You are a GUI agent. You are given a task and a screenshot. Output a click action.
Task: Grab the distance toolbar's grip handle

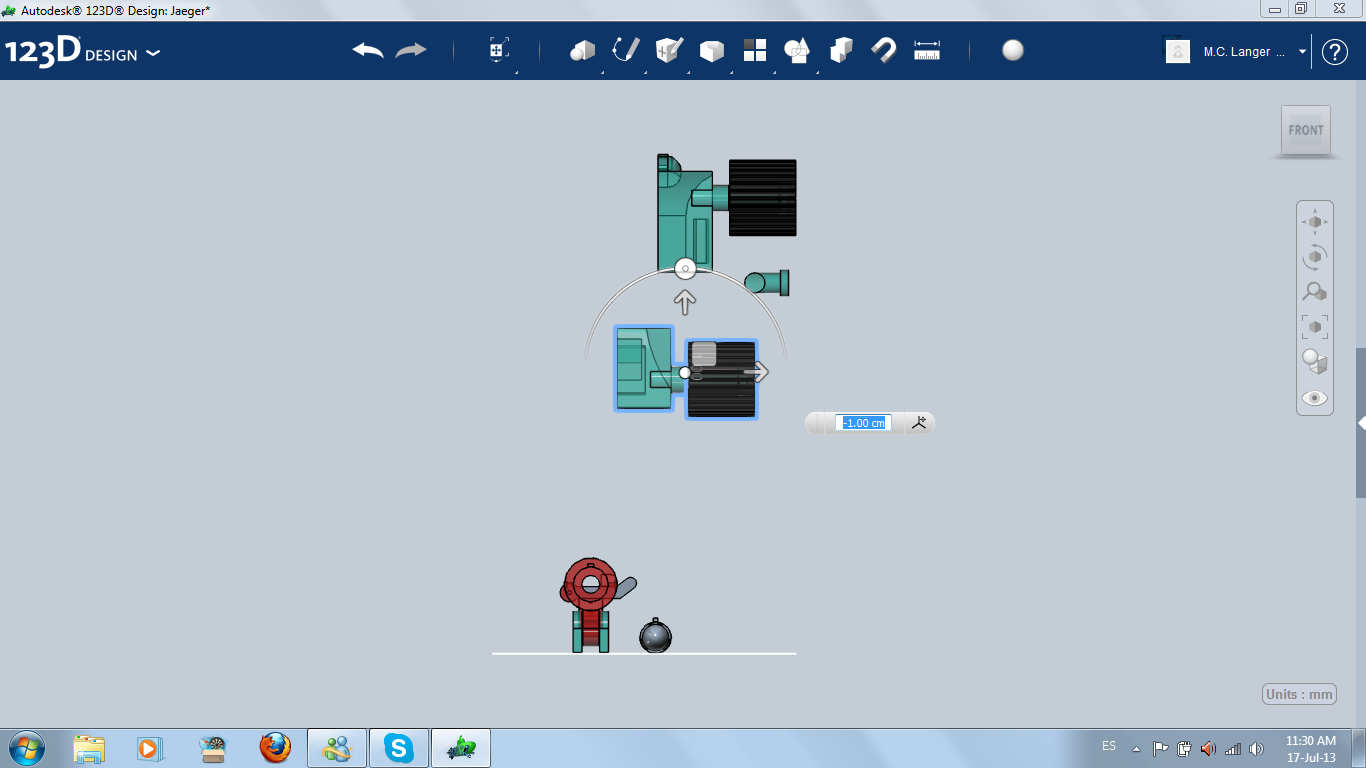[818, 423]
